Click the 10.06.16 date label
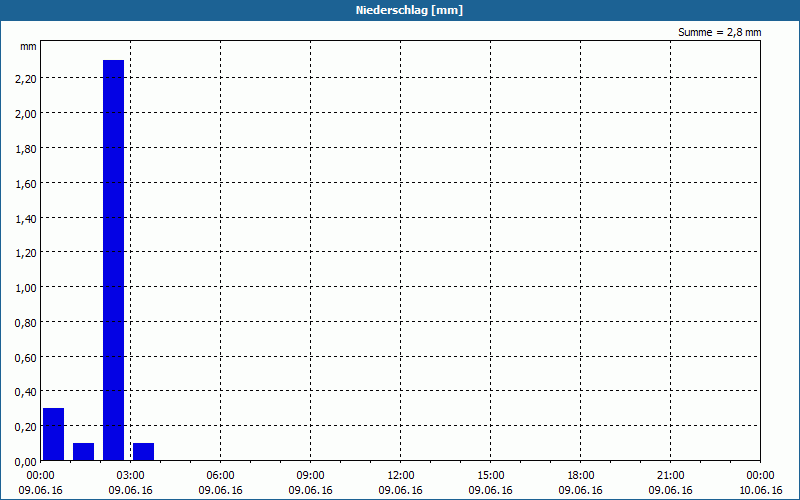The image size is (800, 500). [x=760, y=490]
